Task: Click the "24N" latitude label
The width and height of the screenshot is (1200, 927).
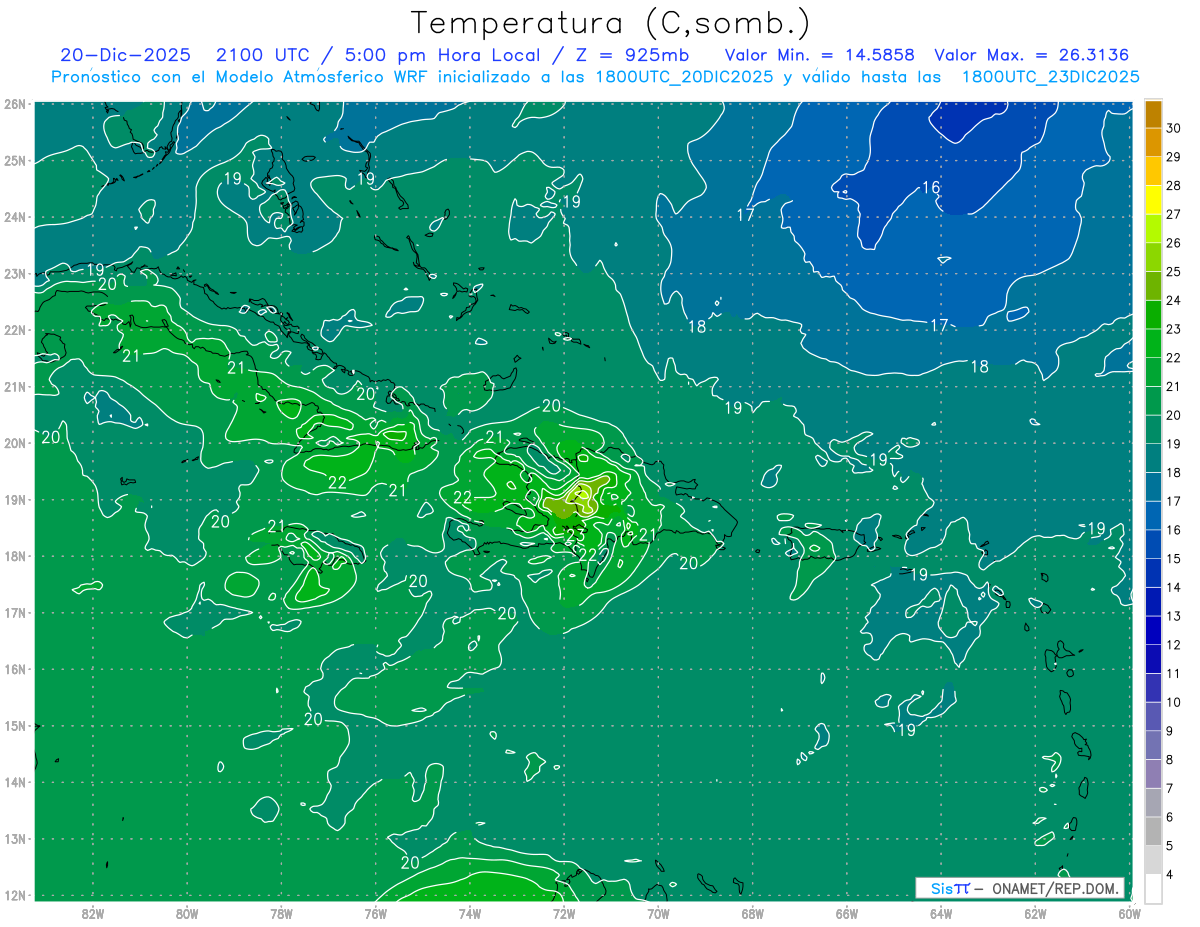Action: (15, 217)
